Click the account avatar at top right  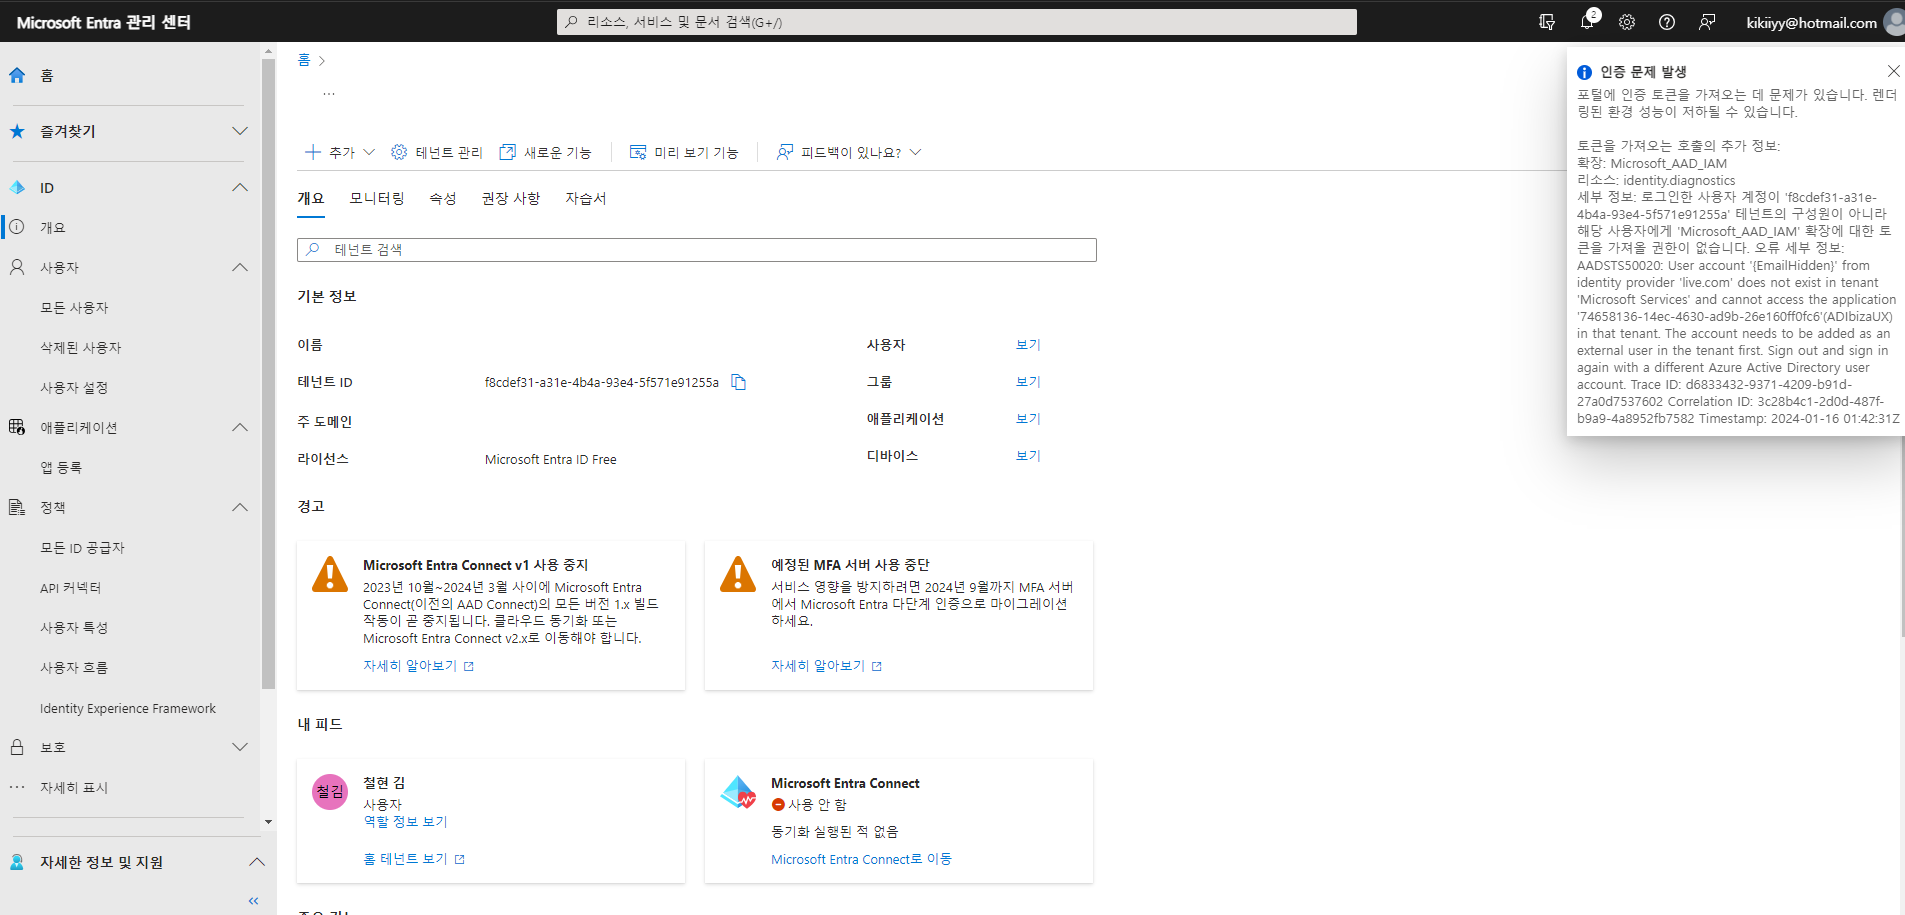pos(1894,22)
